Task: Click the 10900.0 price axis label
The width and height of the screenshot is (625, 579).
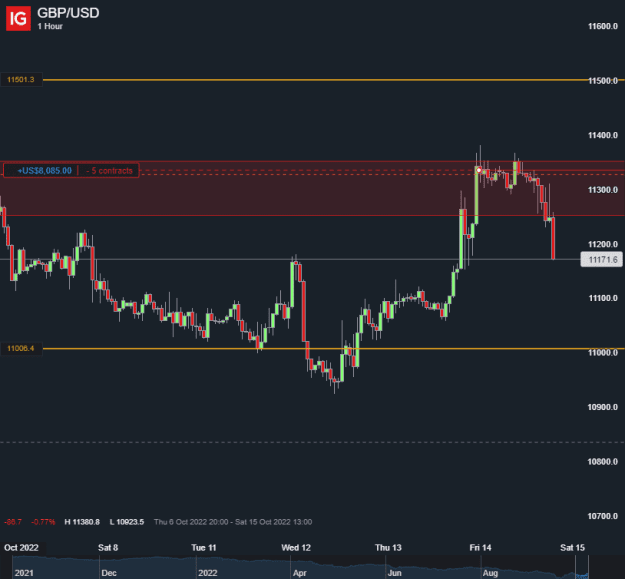Action: click(x=603, y=407)
